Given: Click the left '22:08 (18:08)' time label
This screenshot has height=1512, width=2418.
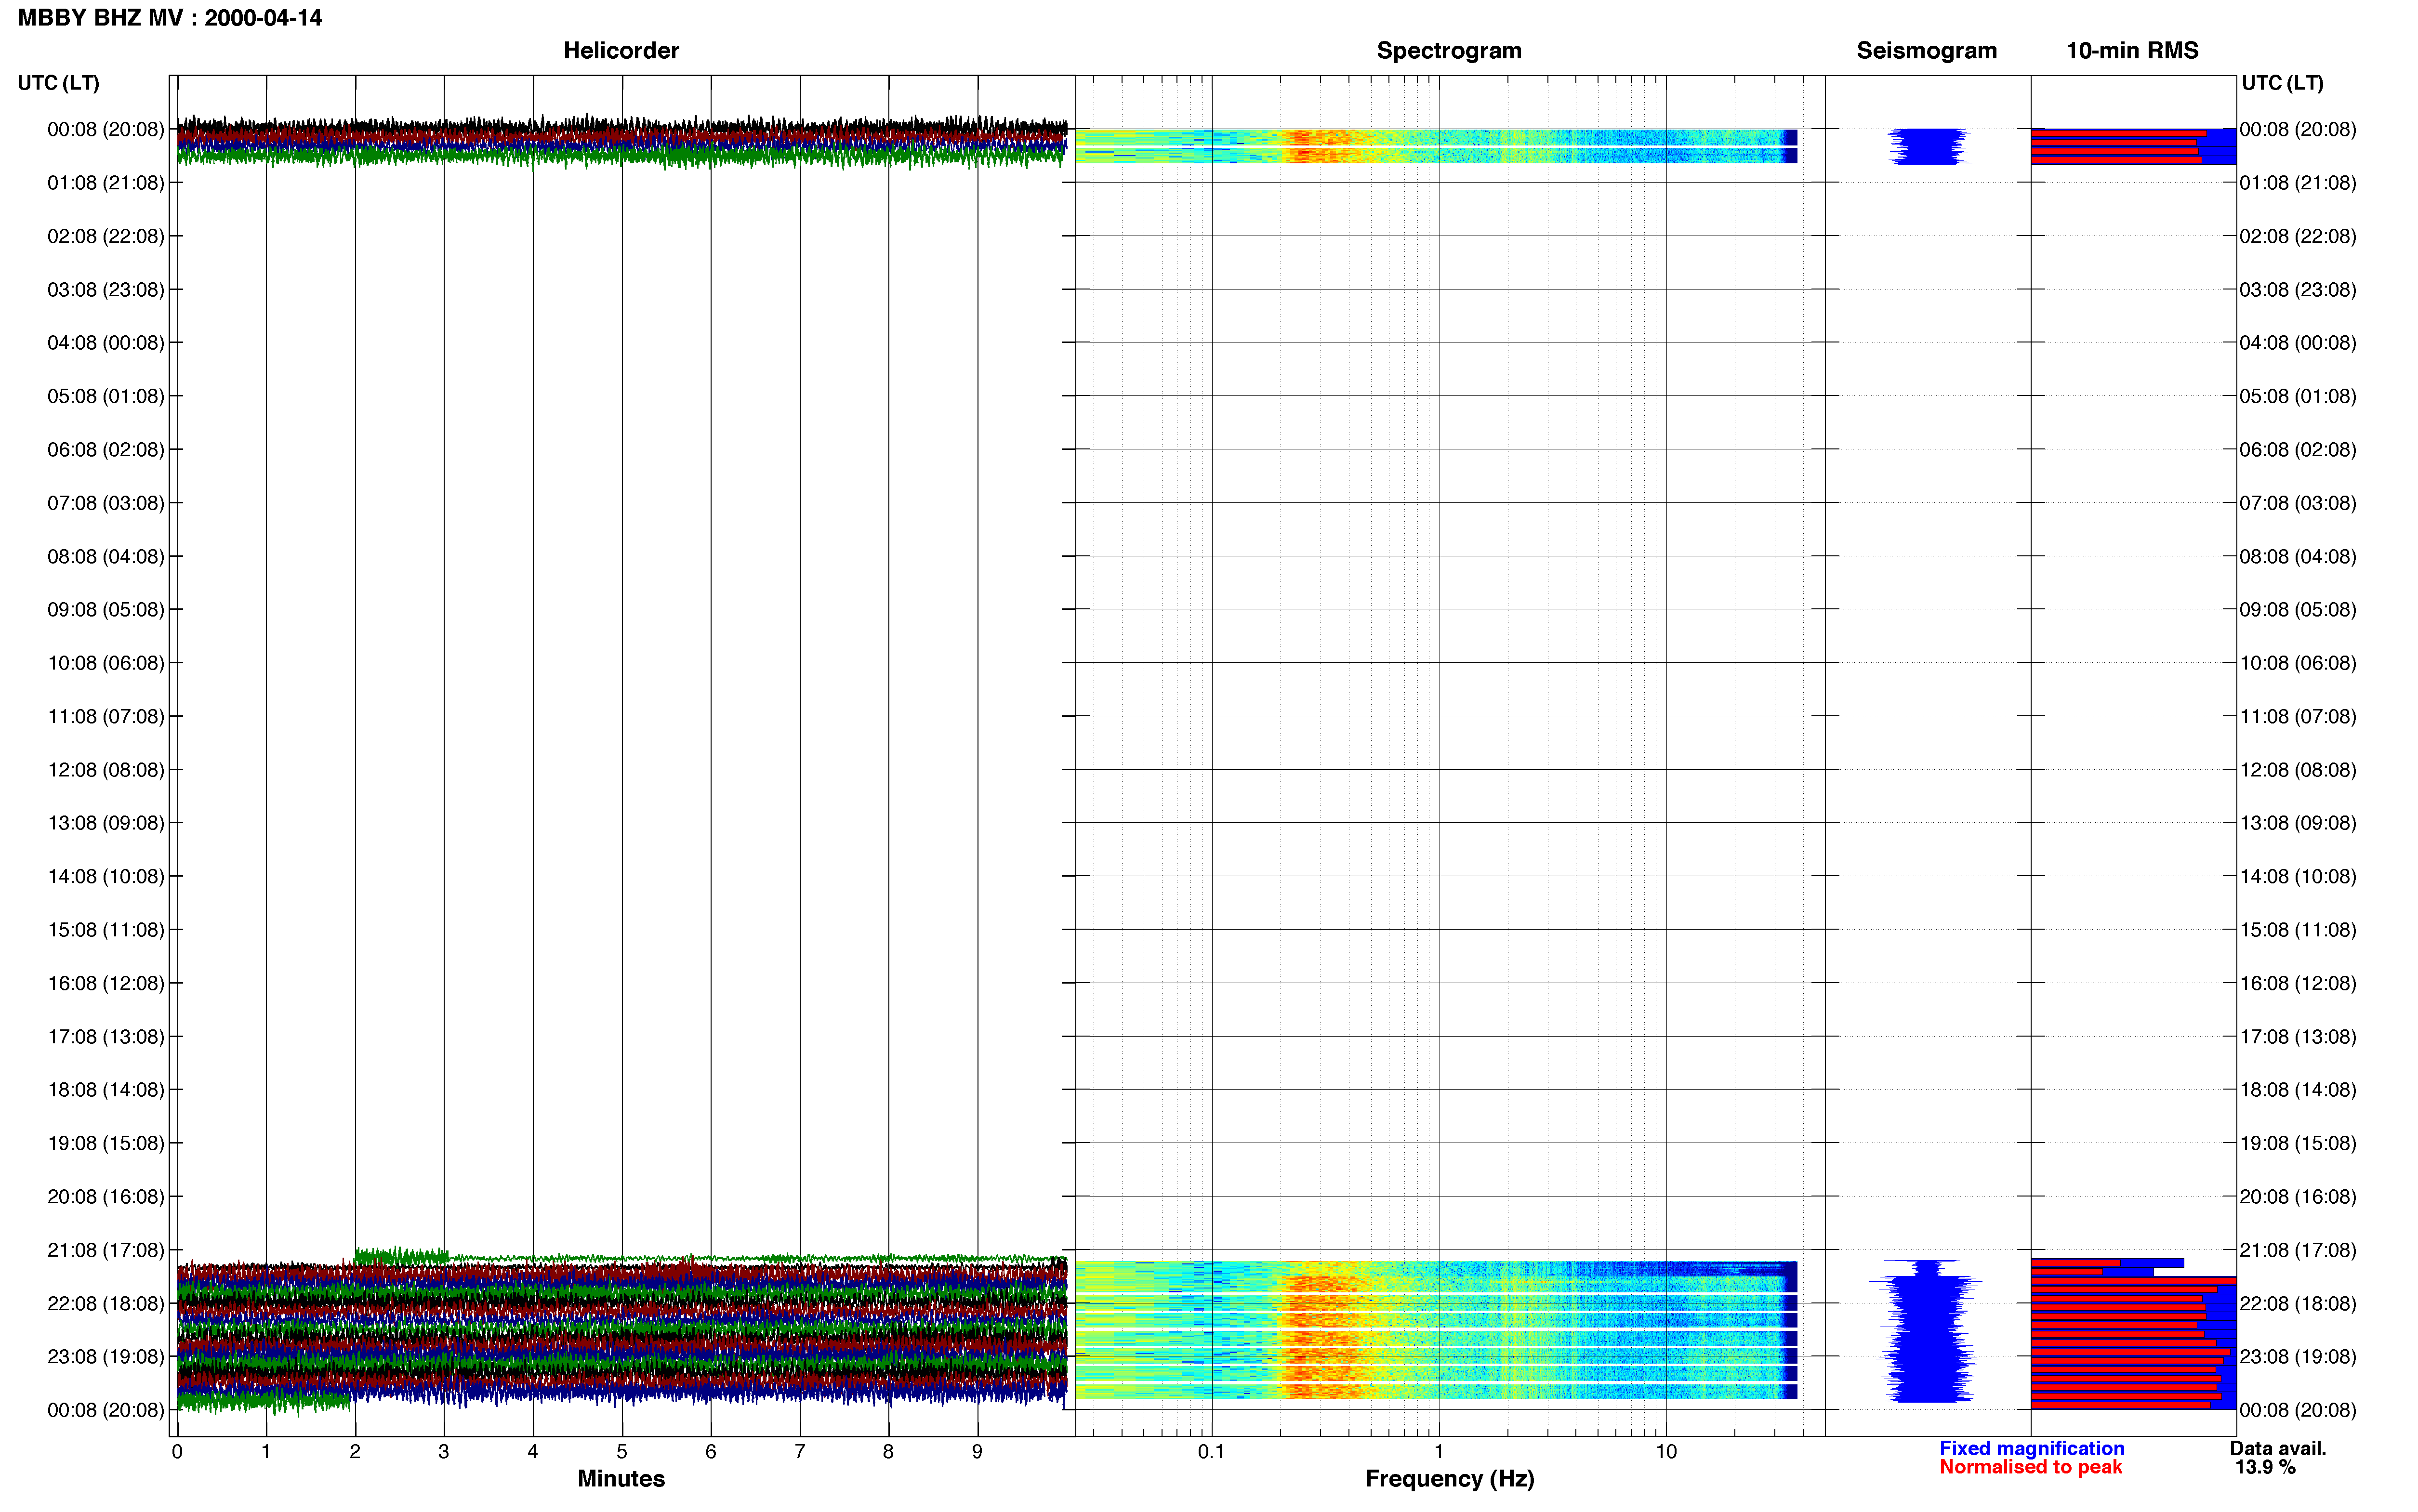Looking at the screenshot, I should pyautogui.click(x=106, y=1304).
